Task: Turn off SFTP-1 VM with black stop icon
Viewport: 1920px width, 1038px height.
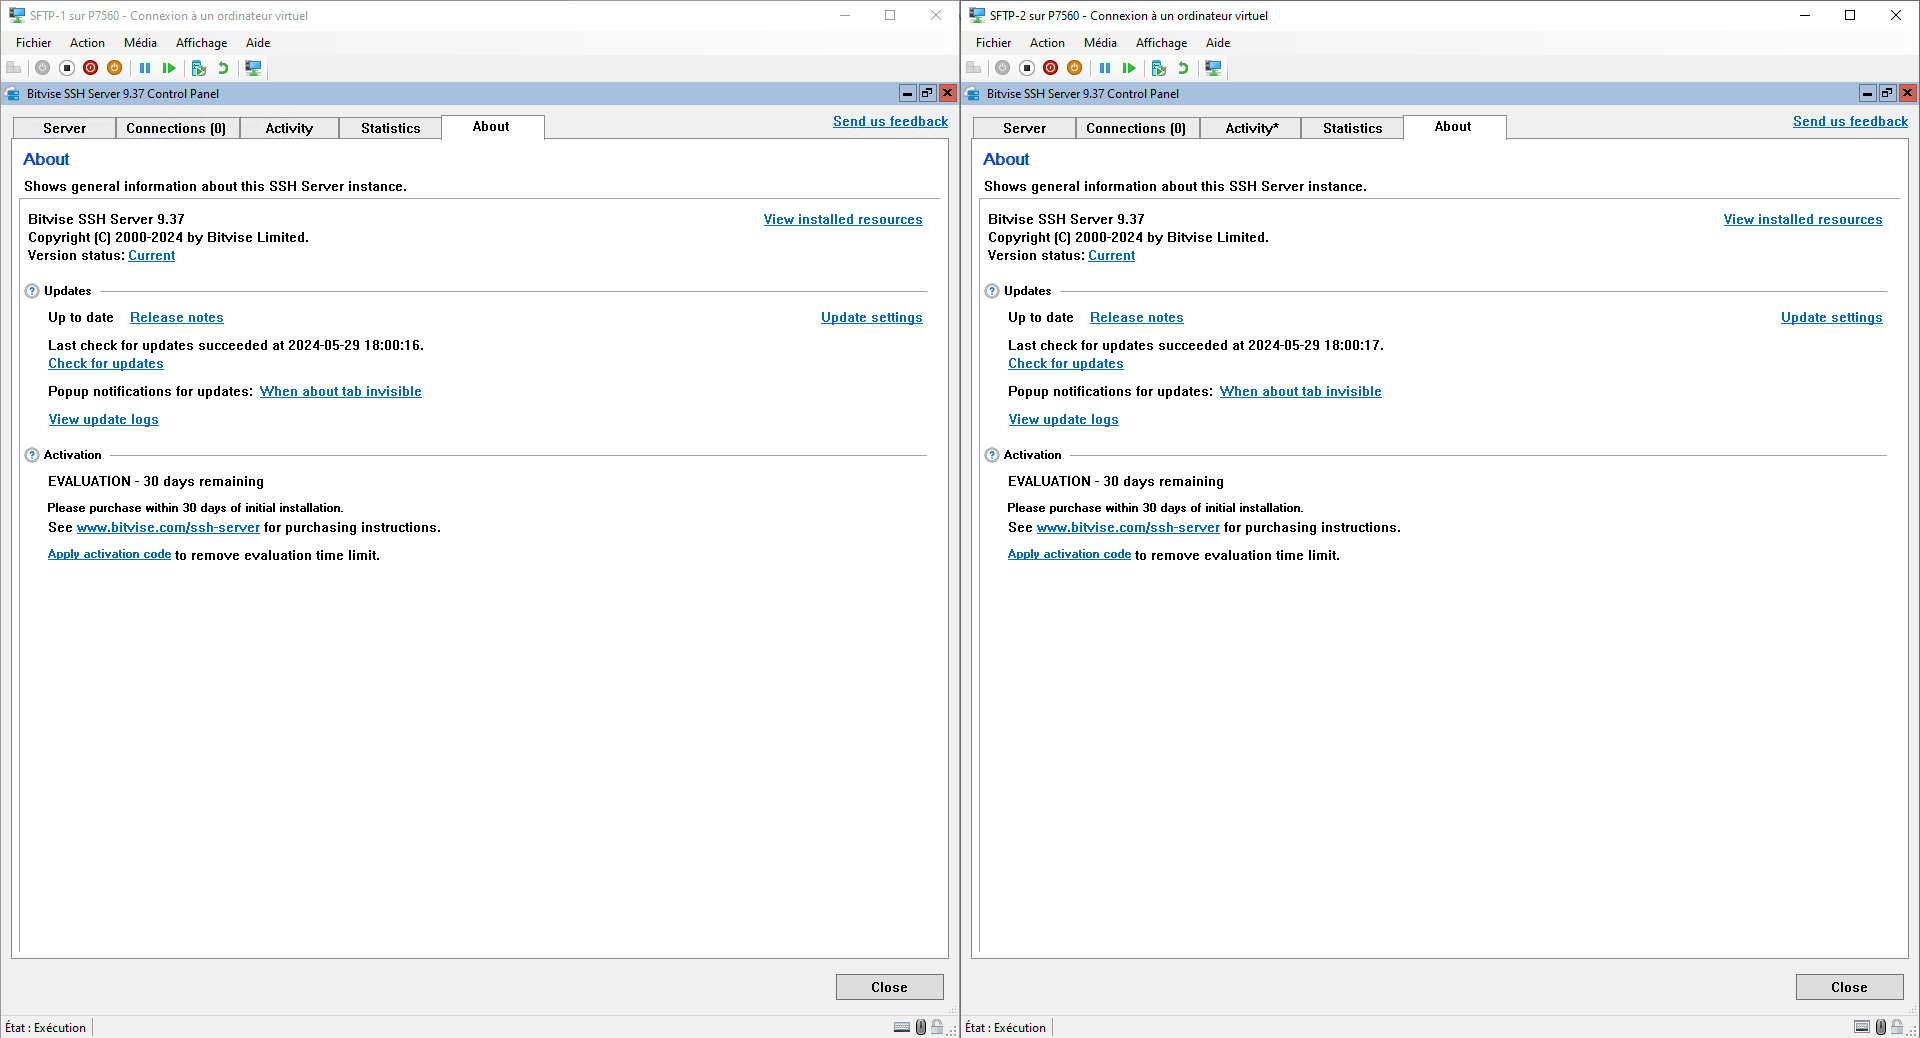Action: 67,68
